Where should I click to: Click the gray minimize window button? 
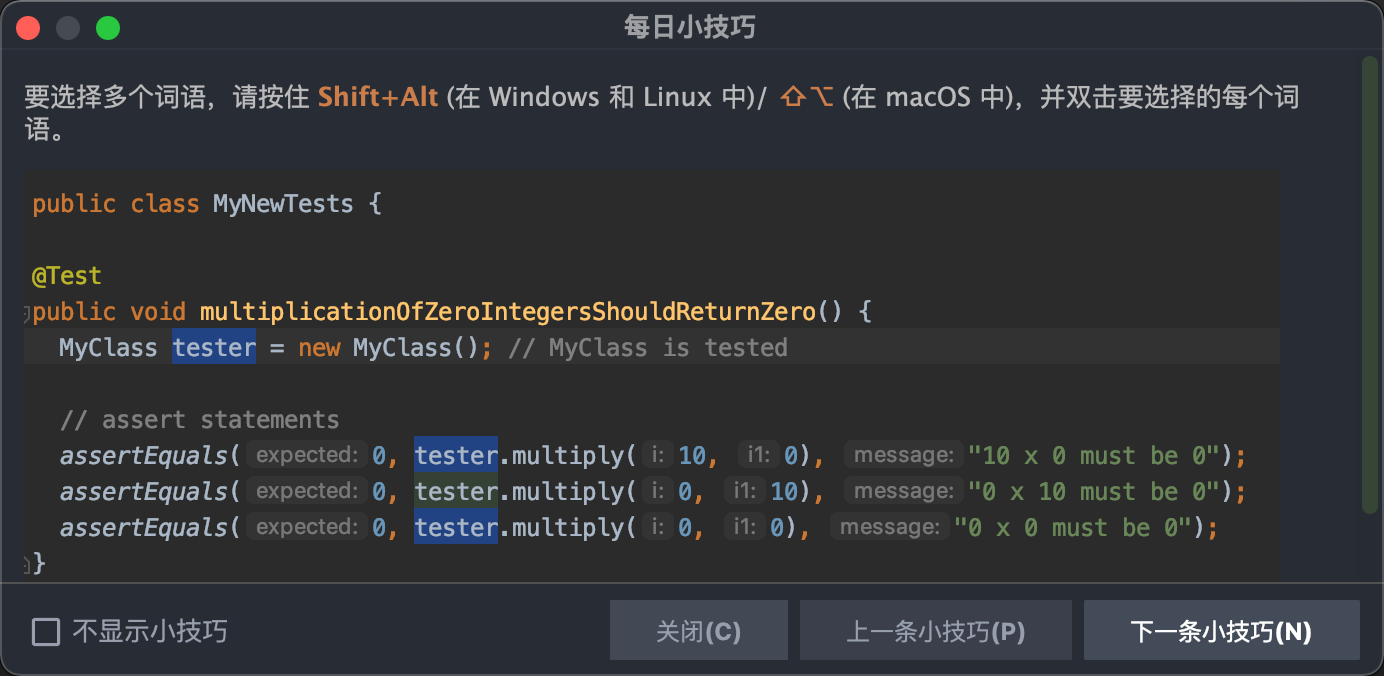click(68, 28)
